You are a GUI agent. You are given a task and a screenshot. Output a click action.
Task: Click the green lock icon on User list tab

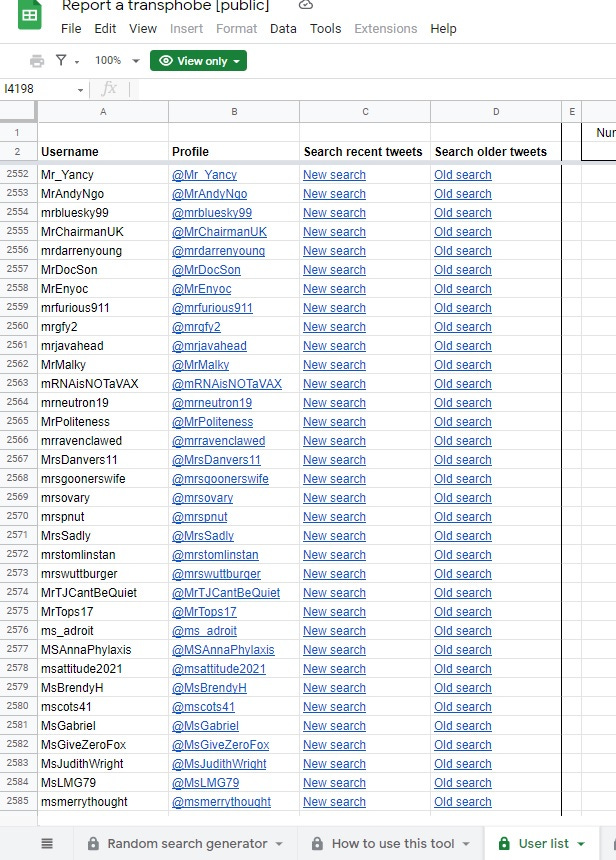click(x=504, y=844)
